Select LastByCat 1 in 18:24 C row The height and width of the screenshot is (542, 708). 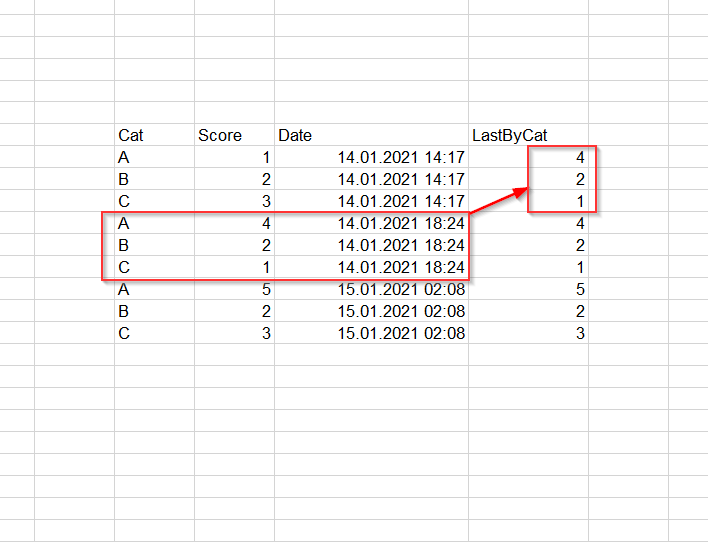(528, 267)
